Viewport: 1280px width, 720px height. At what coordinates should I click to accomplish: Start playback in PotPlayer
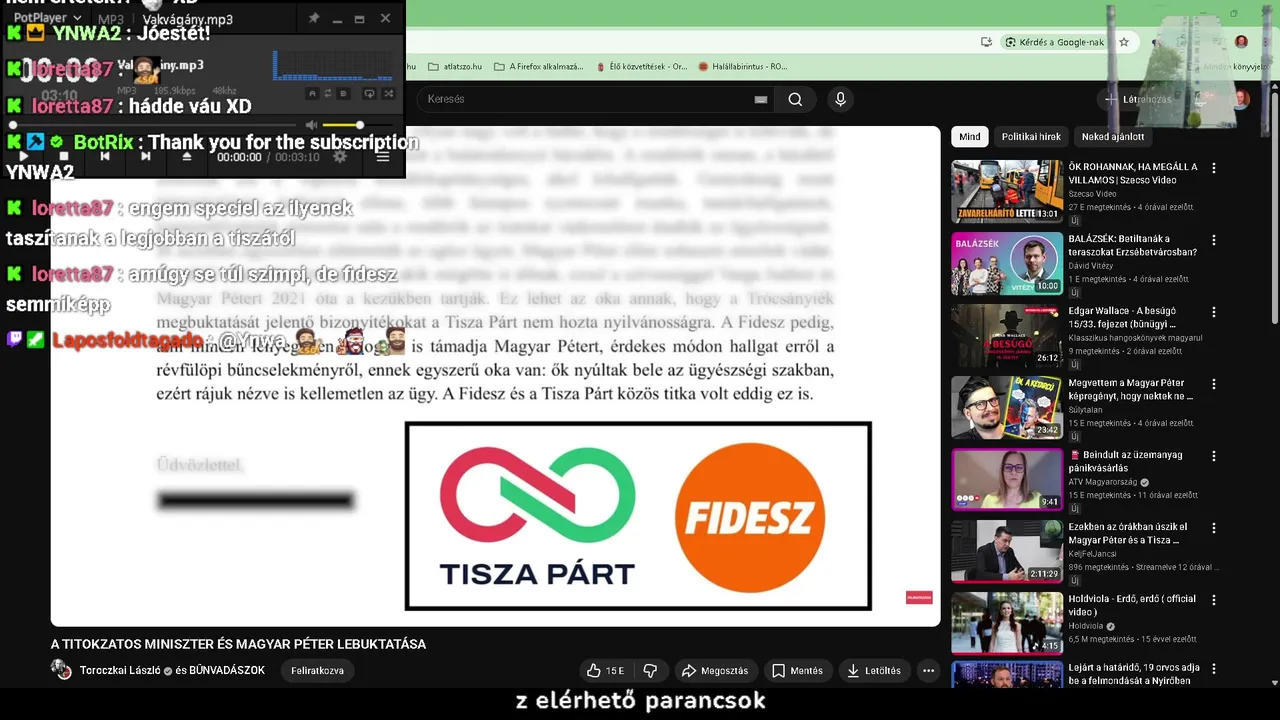point(23,157)
